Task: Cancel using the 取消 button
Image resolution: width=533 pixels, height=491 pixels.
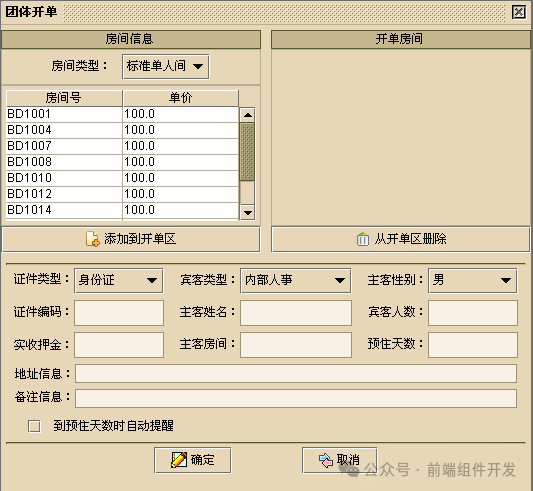Action: pos(339,460)
